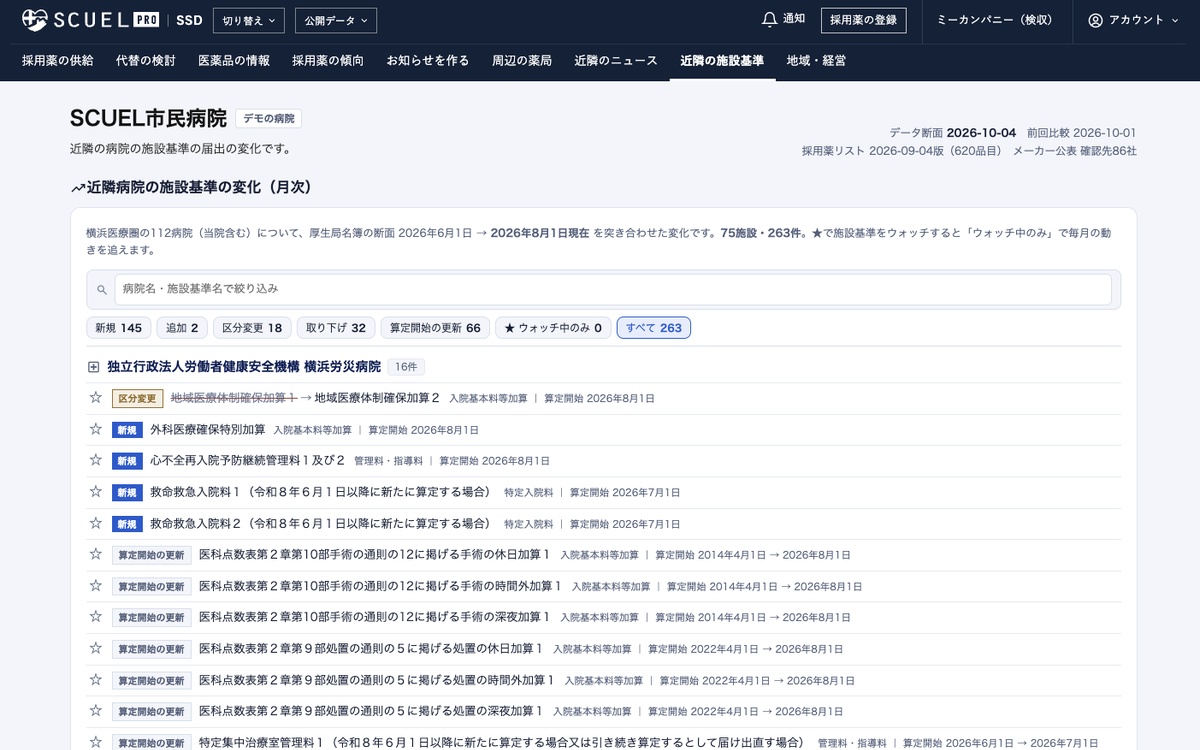Filter by 新規 145
The image size is (1200, 750).
pyautogui.click(x=119, y=328)
